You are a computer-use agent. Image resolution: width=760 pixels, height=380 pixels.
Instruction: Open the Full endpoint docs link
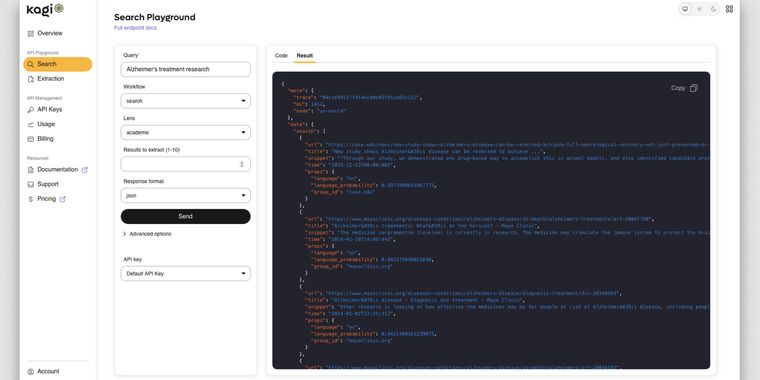[x=135, y=28]
